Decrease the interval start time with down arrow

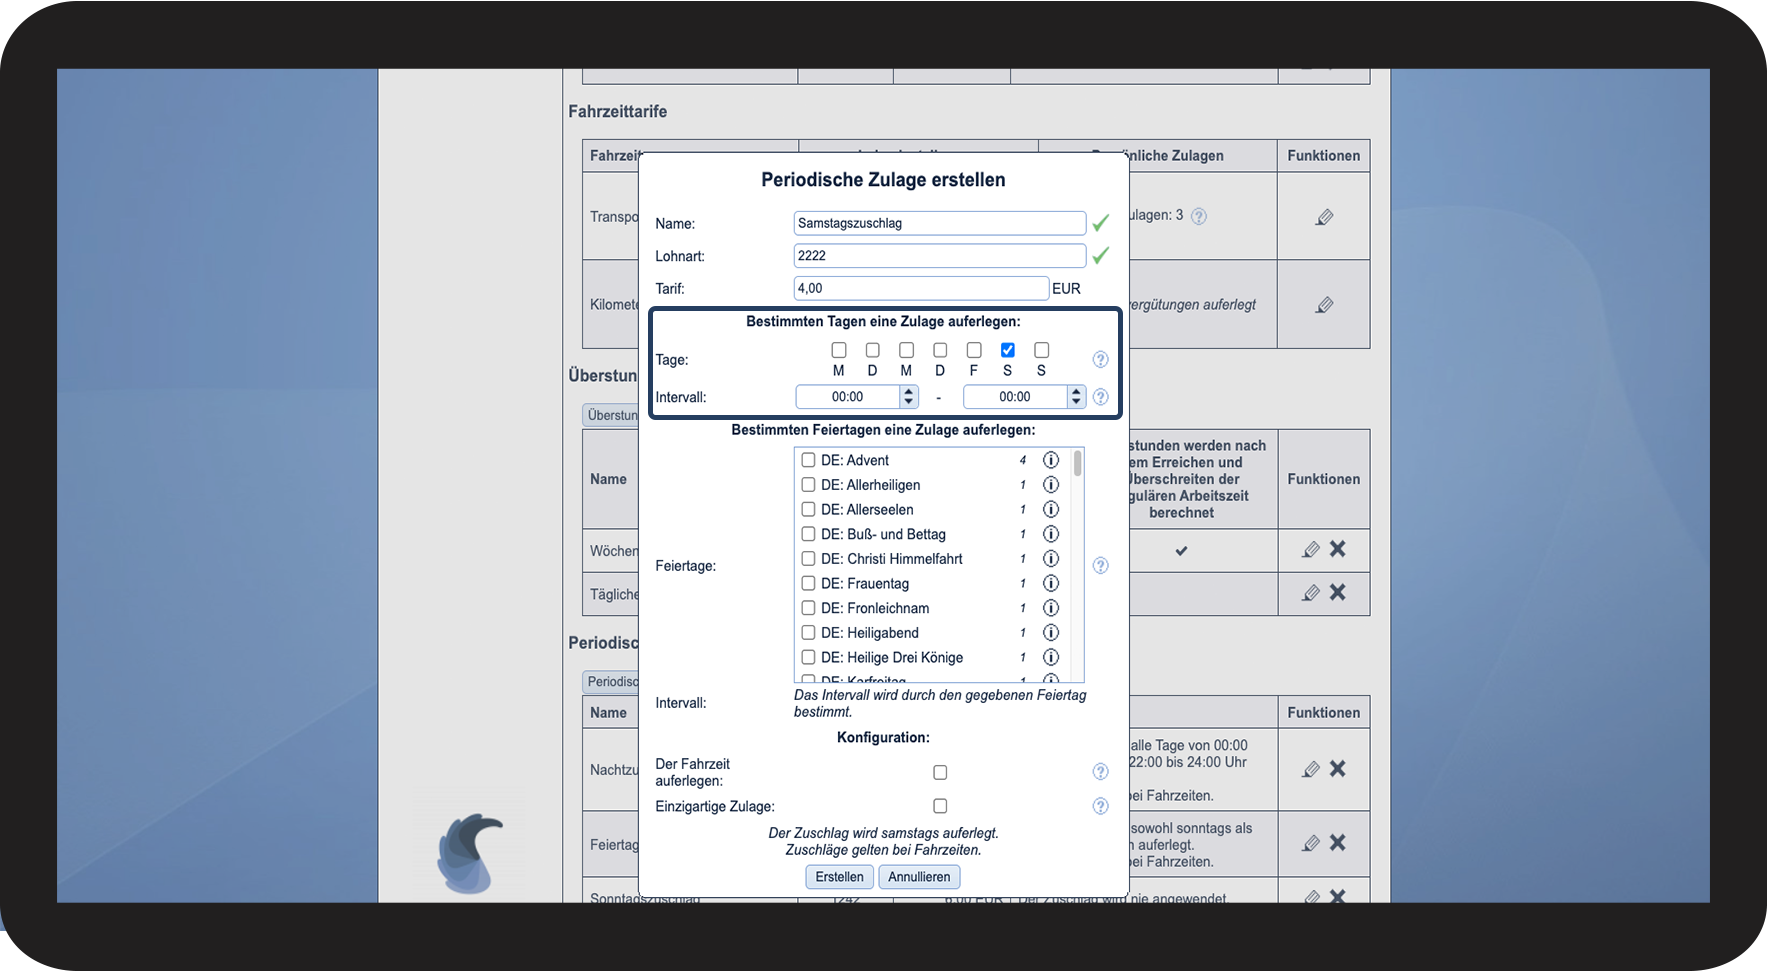pos(909,402)
